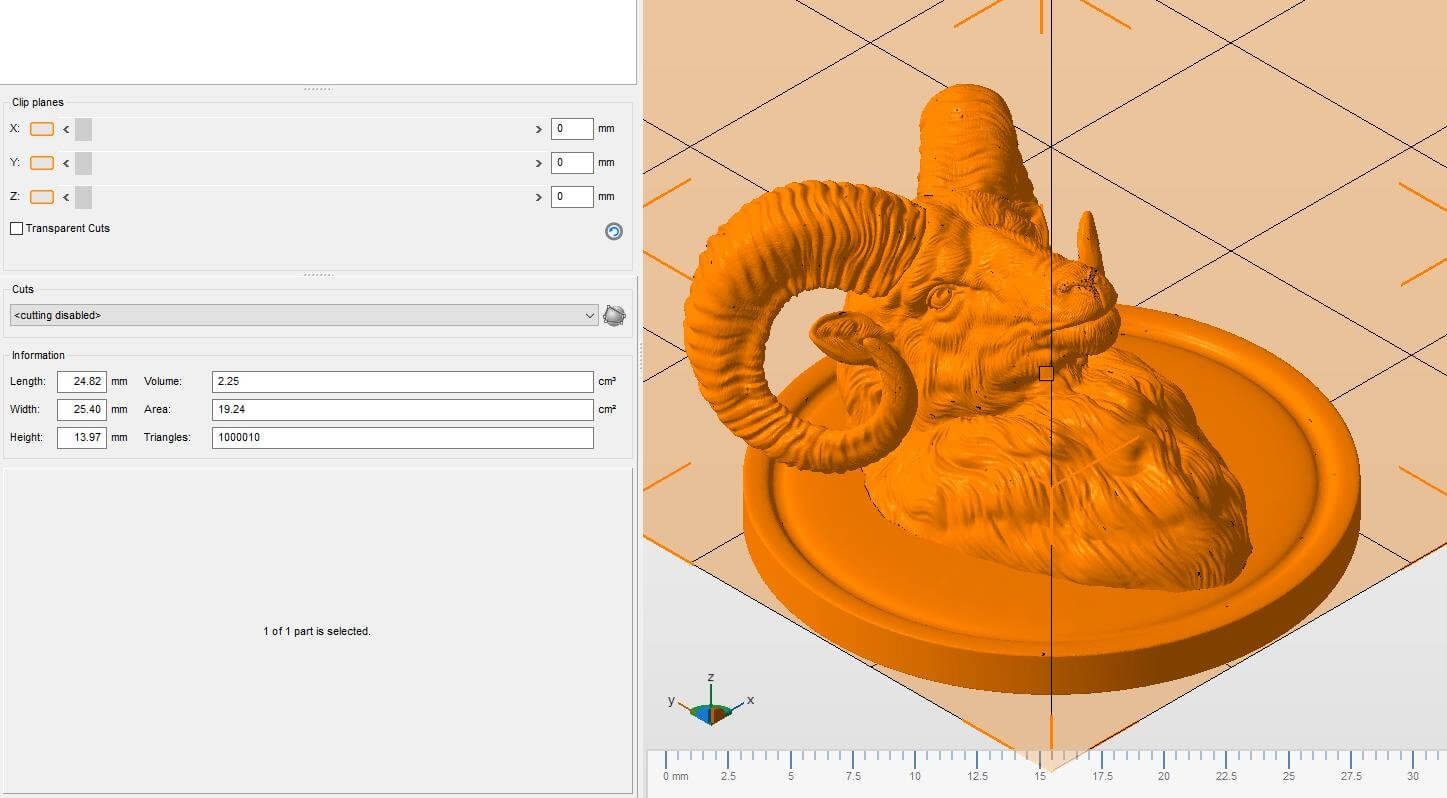Enable the Transparent Cuts checkbox

(17, 229)
